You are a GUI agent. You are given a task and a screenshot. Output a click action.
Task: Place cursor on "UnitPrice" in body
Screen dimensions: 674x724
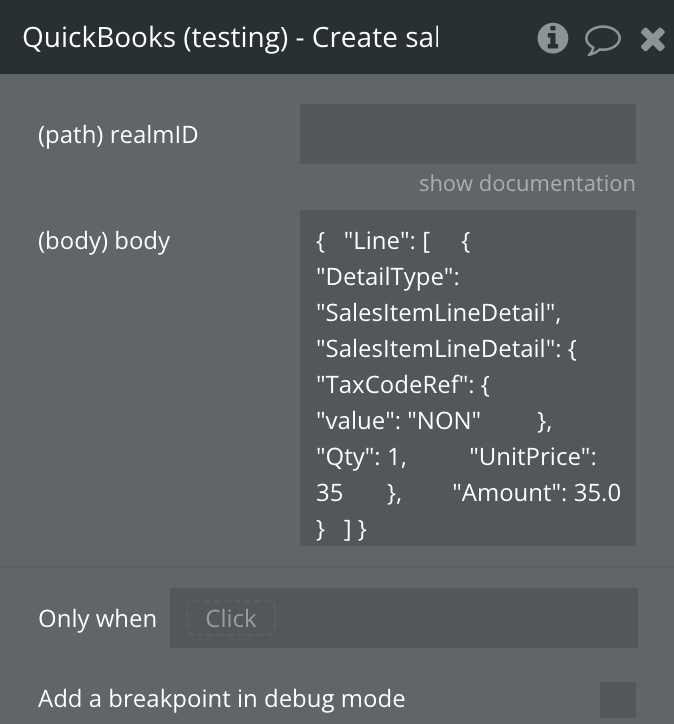532,457
